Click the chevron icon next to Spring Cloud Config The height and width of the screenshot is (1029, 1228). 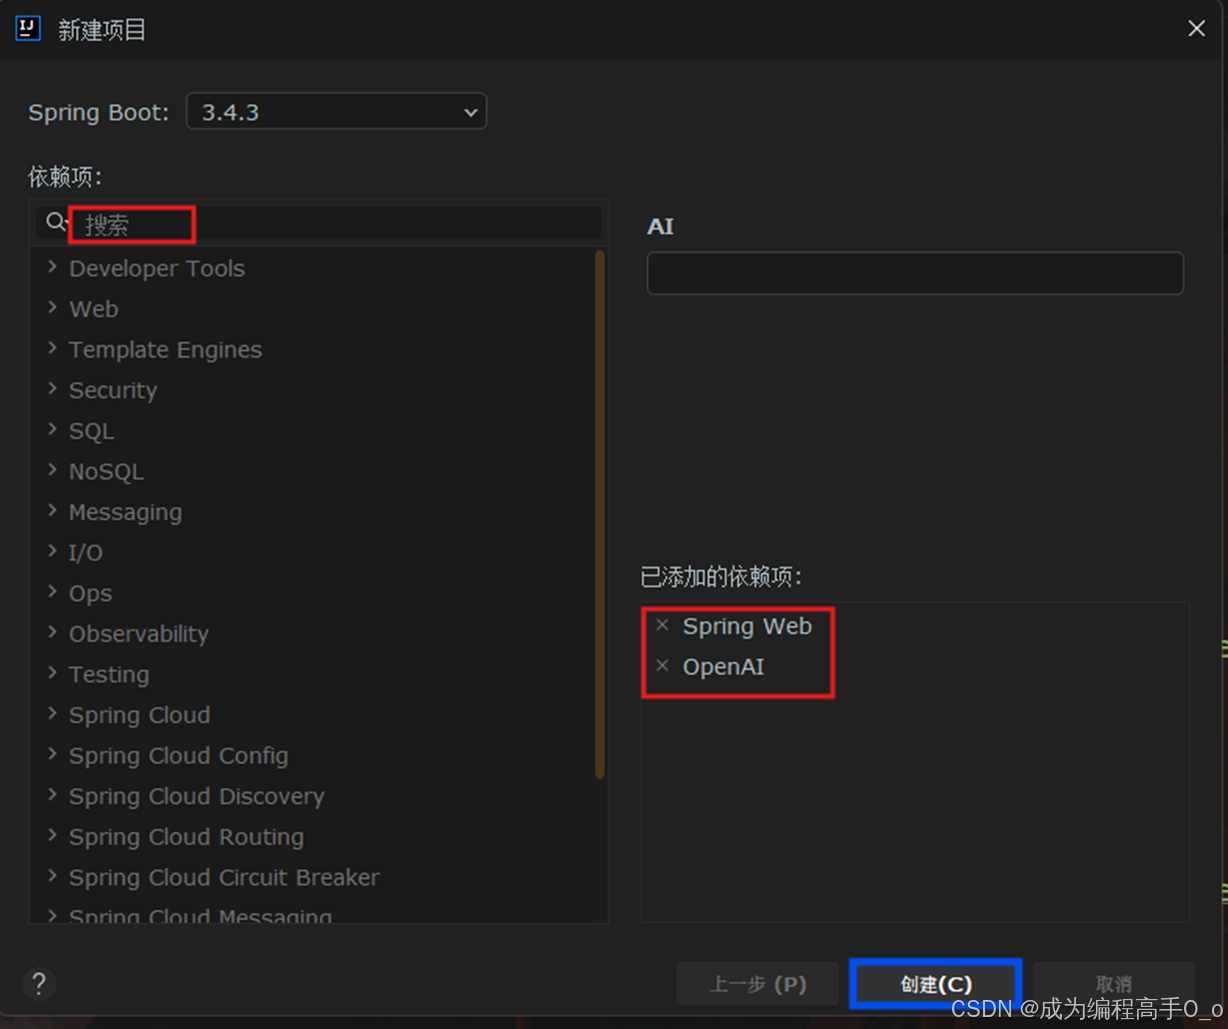[x=52, y=755]
